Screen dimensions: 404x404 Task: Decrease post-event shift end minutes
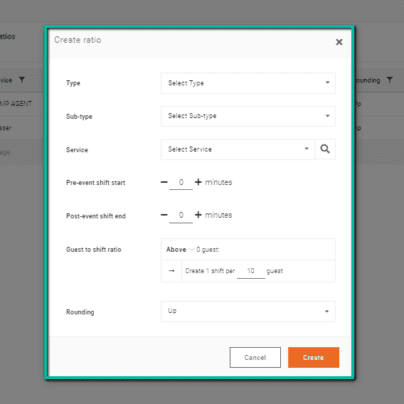coord(164,215)
